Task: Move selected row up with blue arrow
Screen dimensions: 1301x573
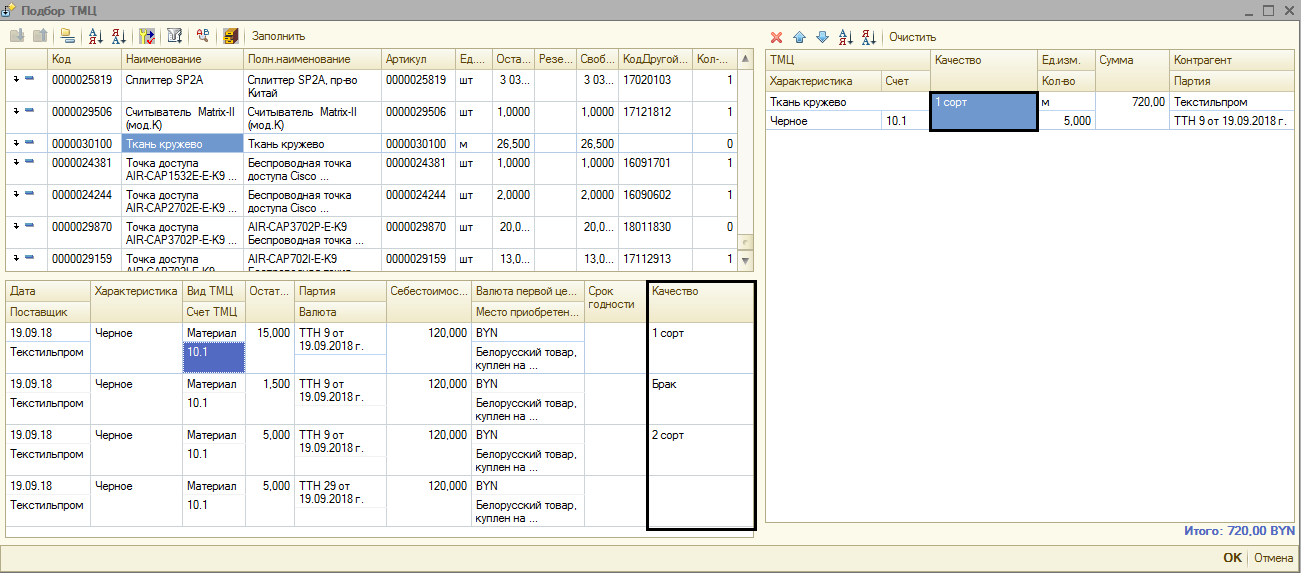Action: [x=799, y=37]
